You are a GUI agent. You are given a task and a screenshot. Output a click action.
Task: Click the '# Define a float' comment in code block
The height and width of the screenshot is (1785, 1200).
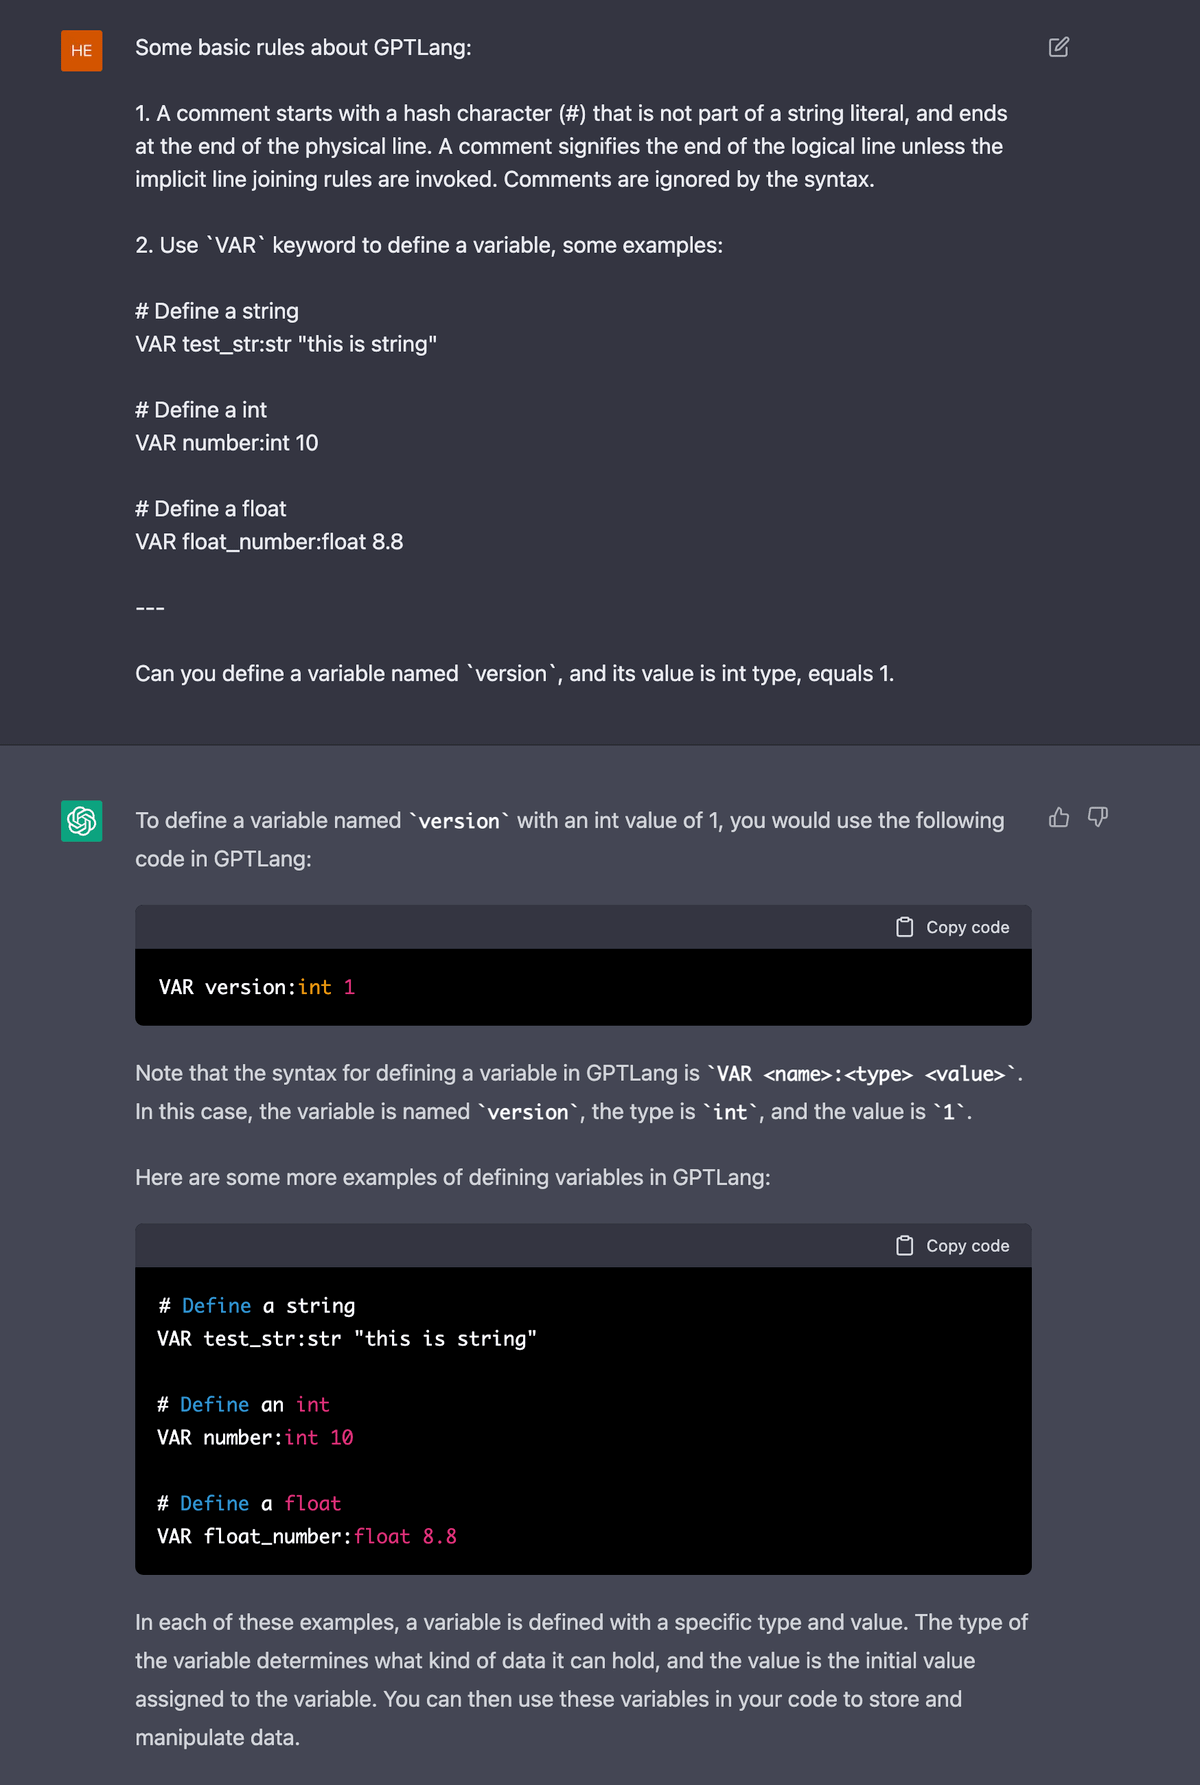(x=249, y=1503)
